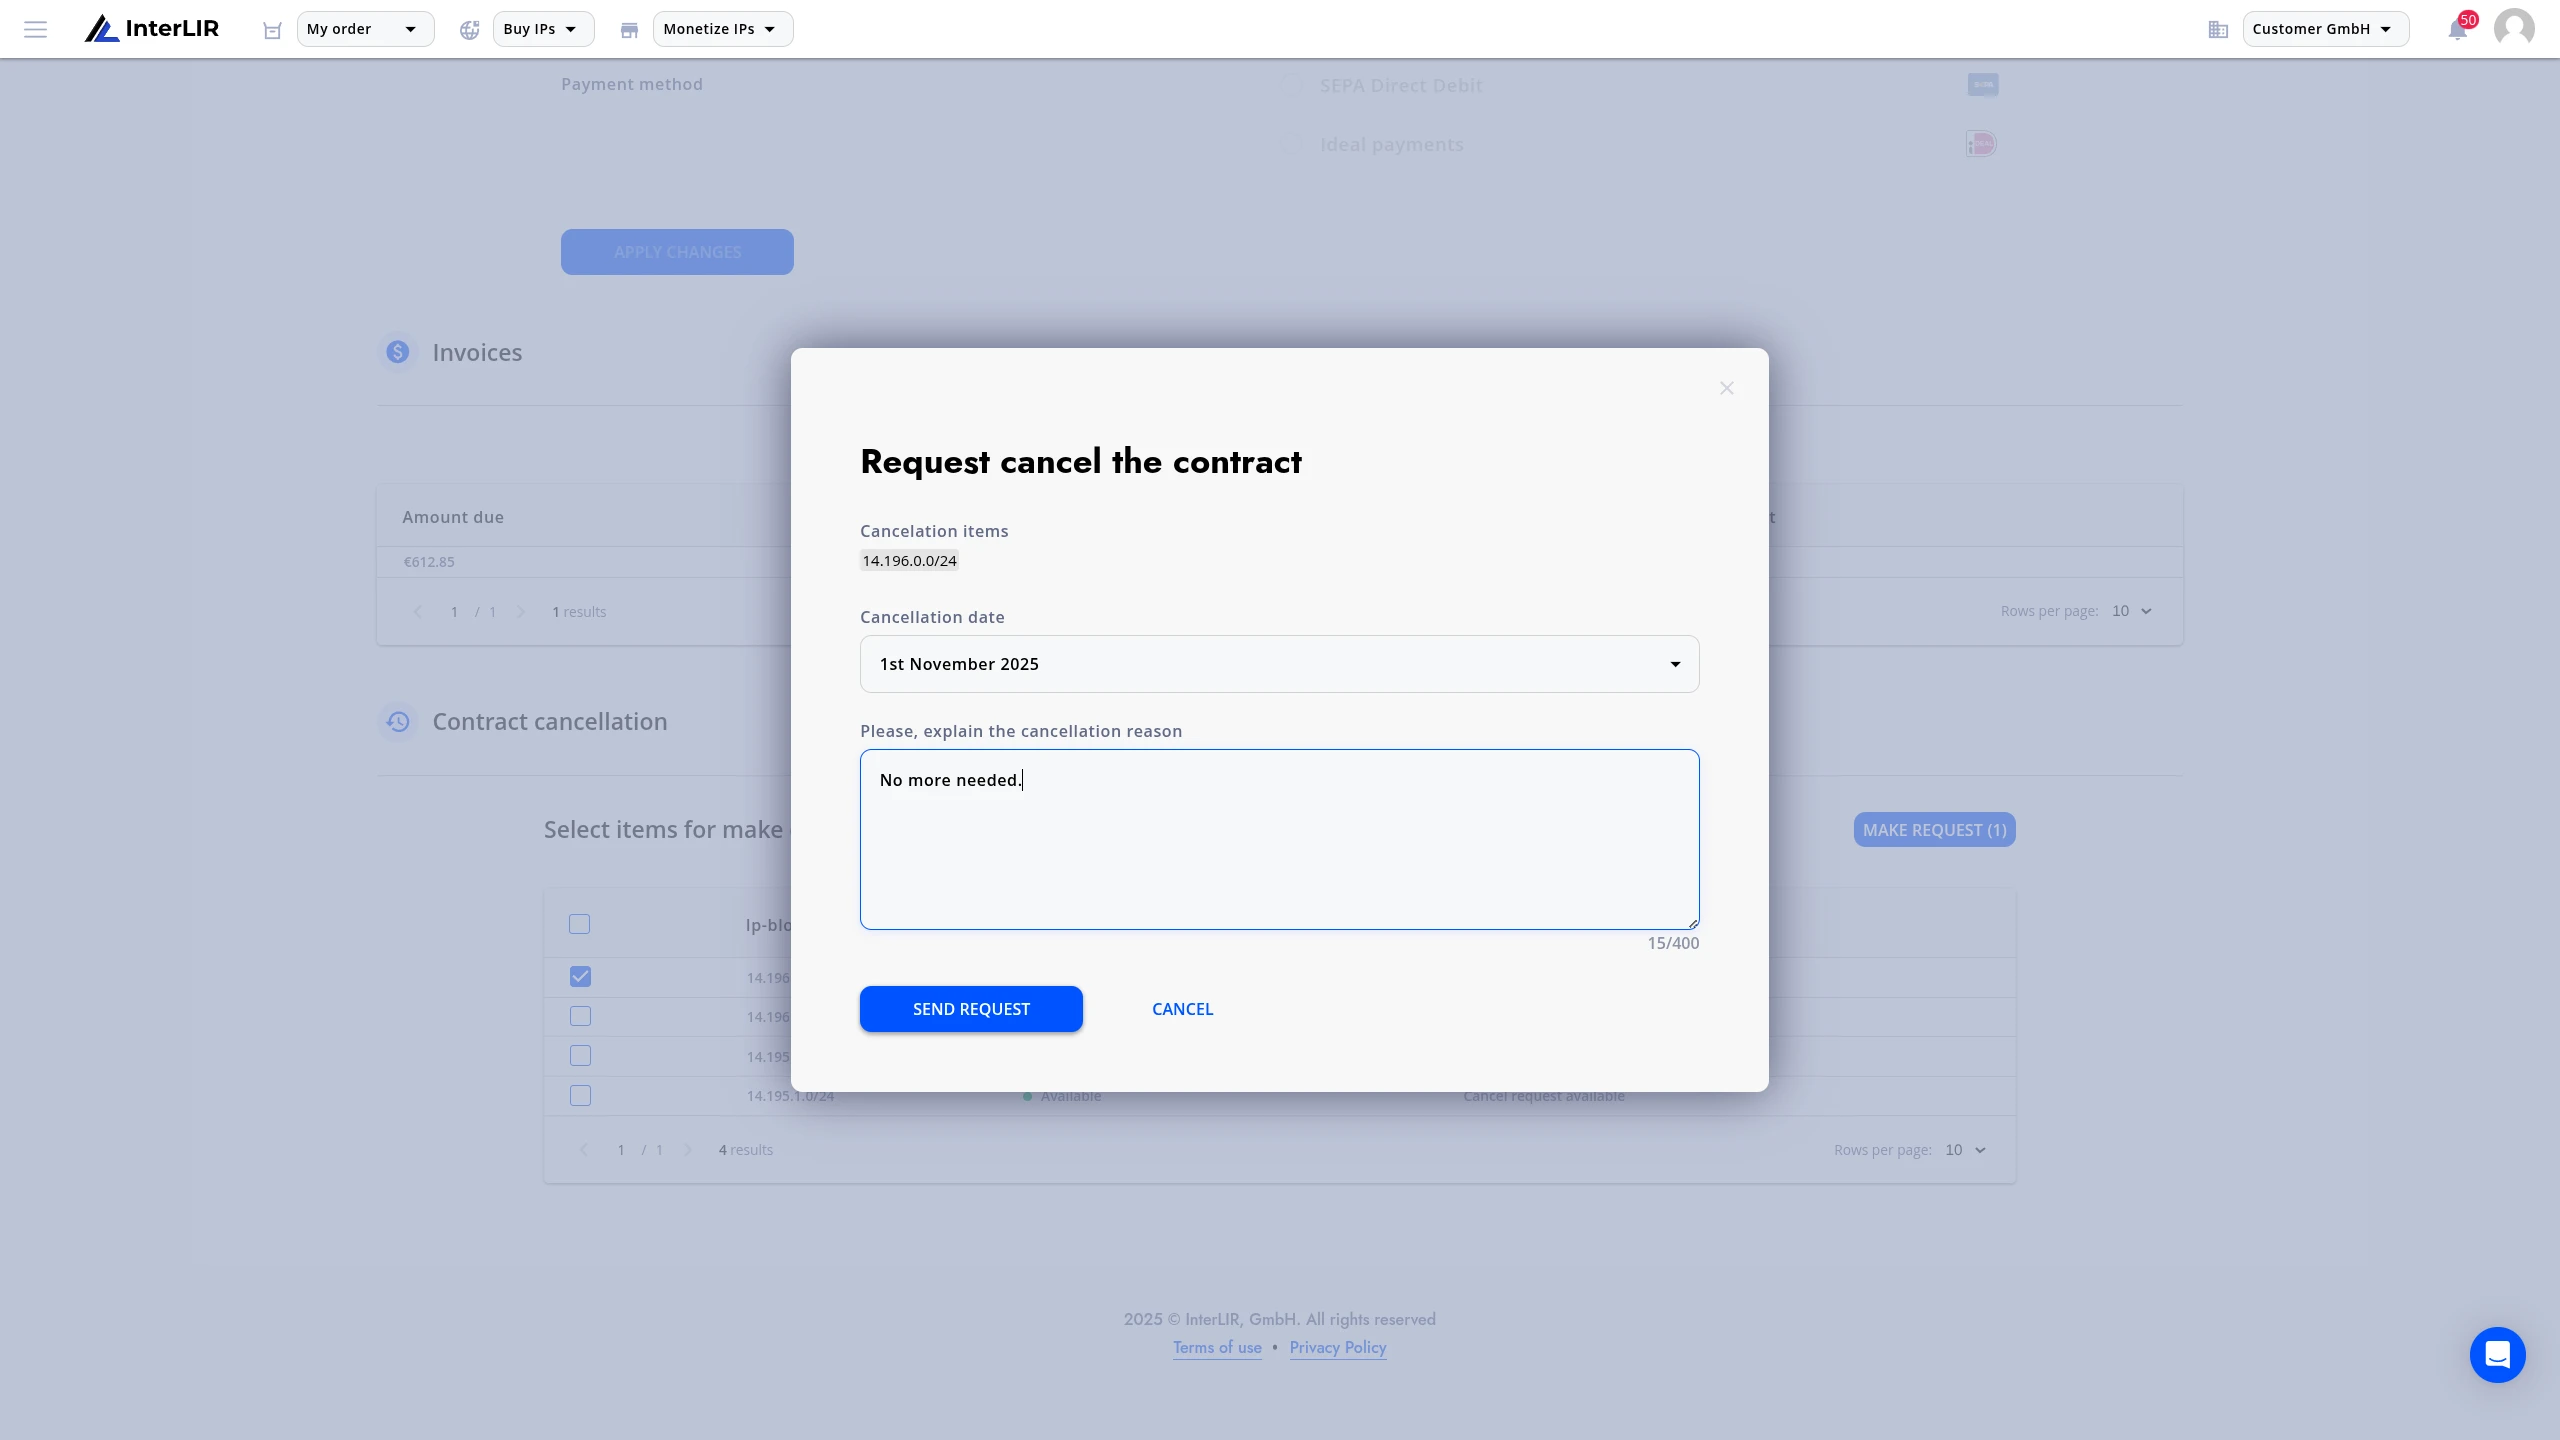Click CANCEL in the dialog
Viewport: 2560px width, 1440px height.
pos(1182,1009)
